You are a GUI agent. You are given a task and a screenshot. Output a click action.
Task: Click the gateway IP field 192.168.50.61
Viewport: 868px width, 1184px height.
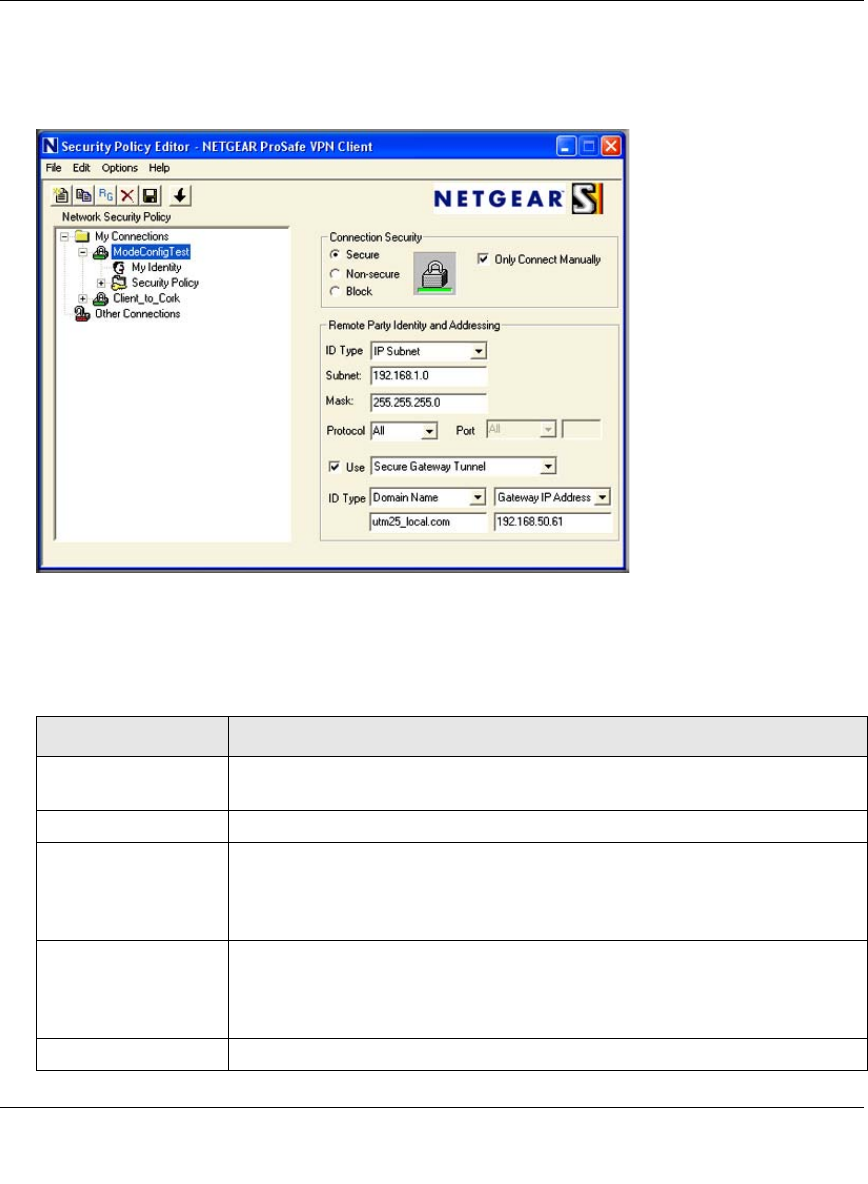point(553,522)
